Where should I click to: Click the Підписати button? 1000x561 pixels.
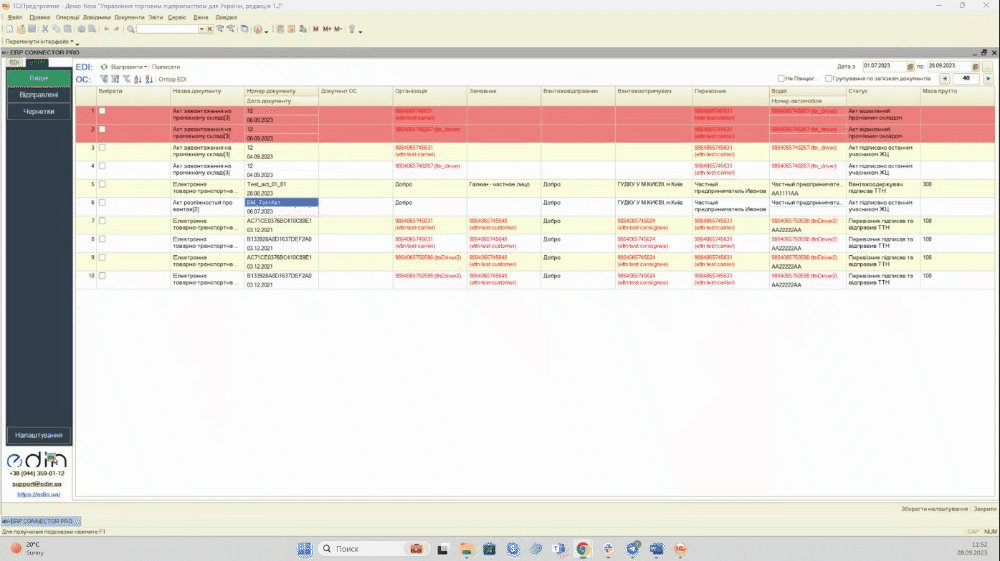point(166,67)
